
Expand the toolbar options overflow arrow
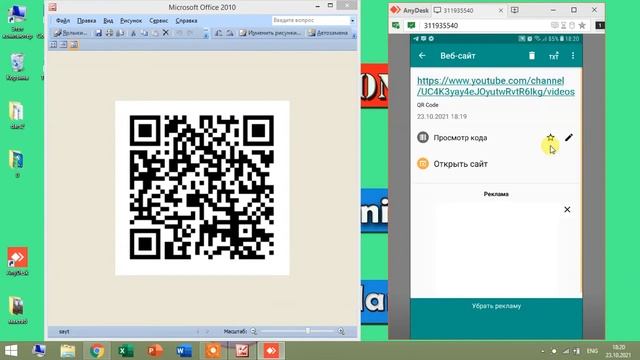pos(354,35)
